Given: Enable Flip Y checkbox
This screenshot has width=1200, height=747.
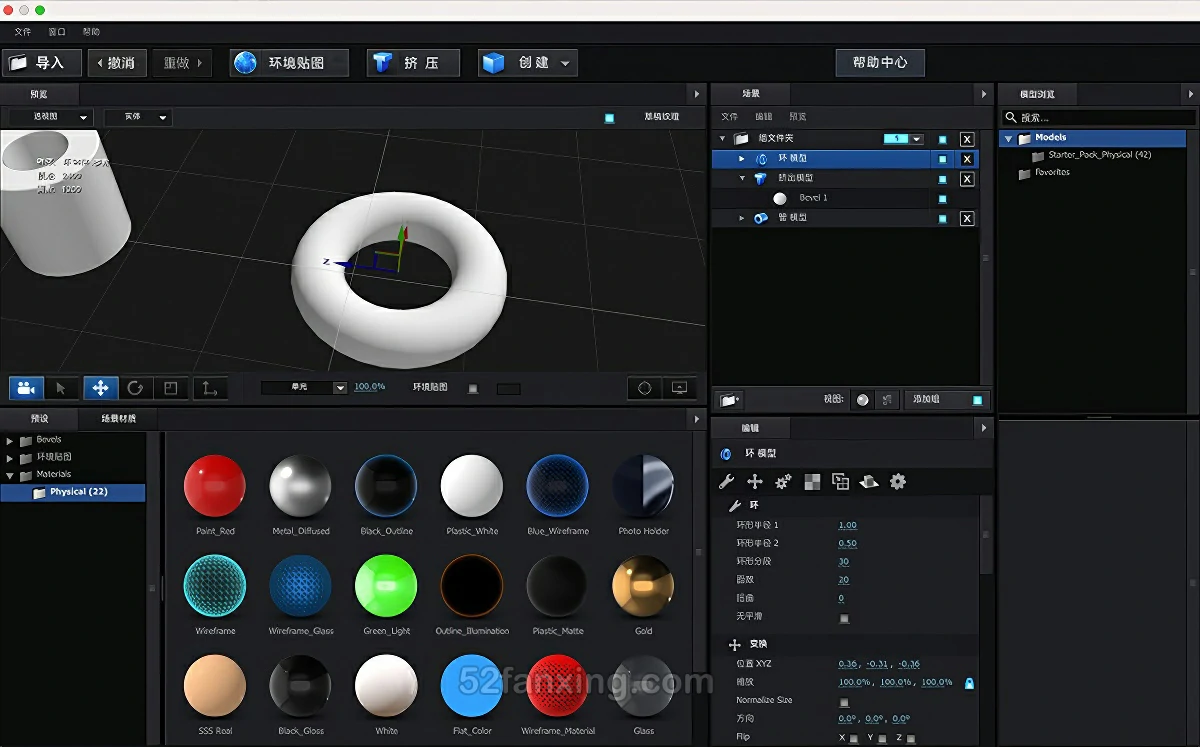Looking at the screenshot, I should click(x=881, y=739).
